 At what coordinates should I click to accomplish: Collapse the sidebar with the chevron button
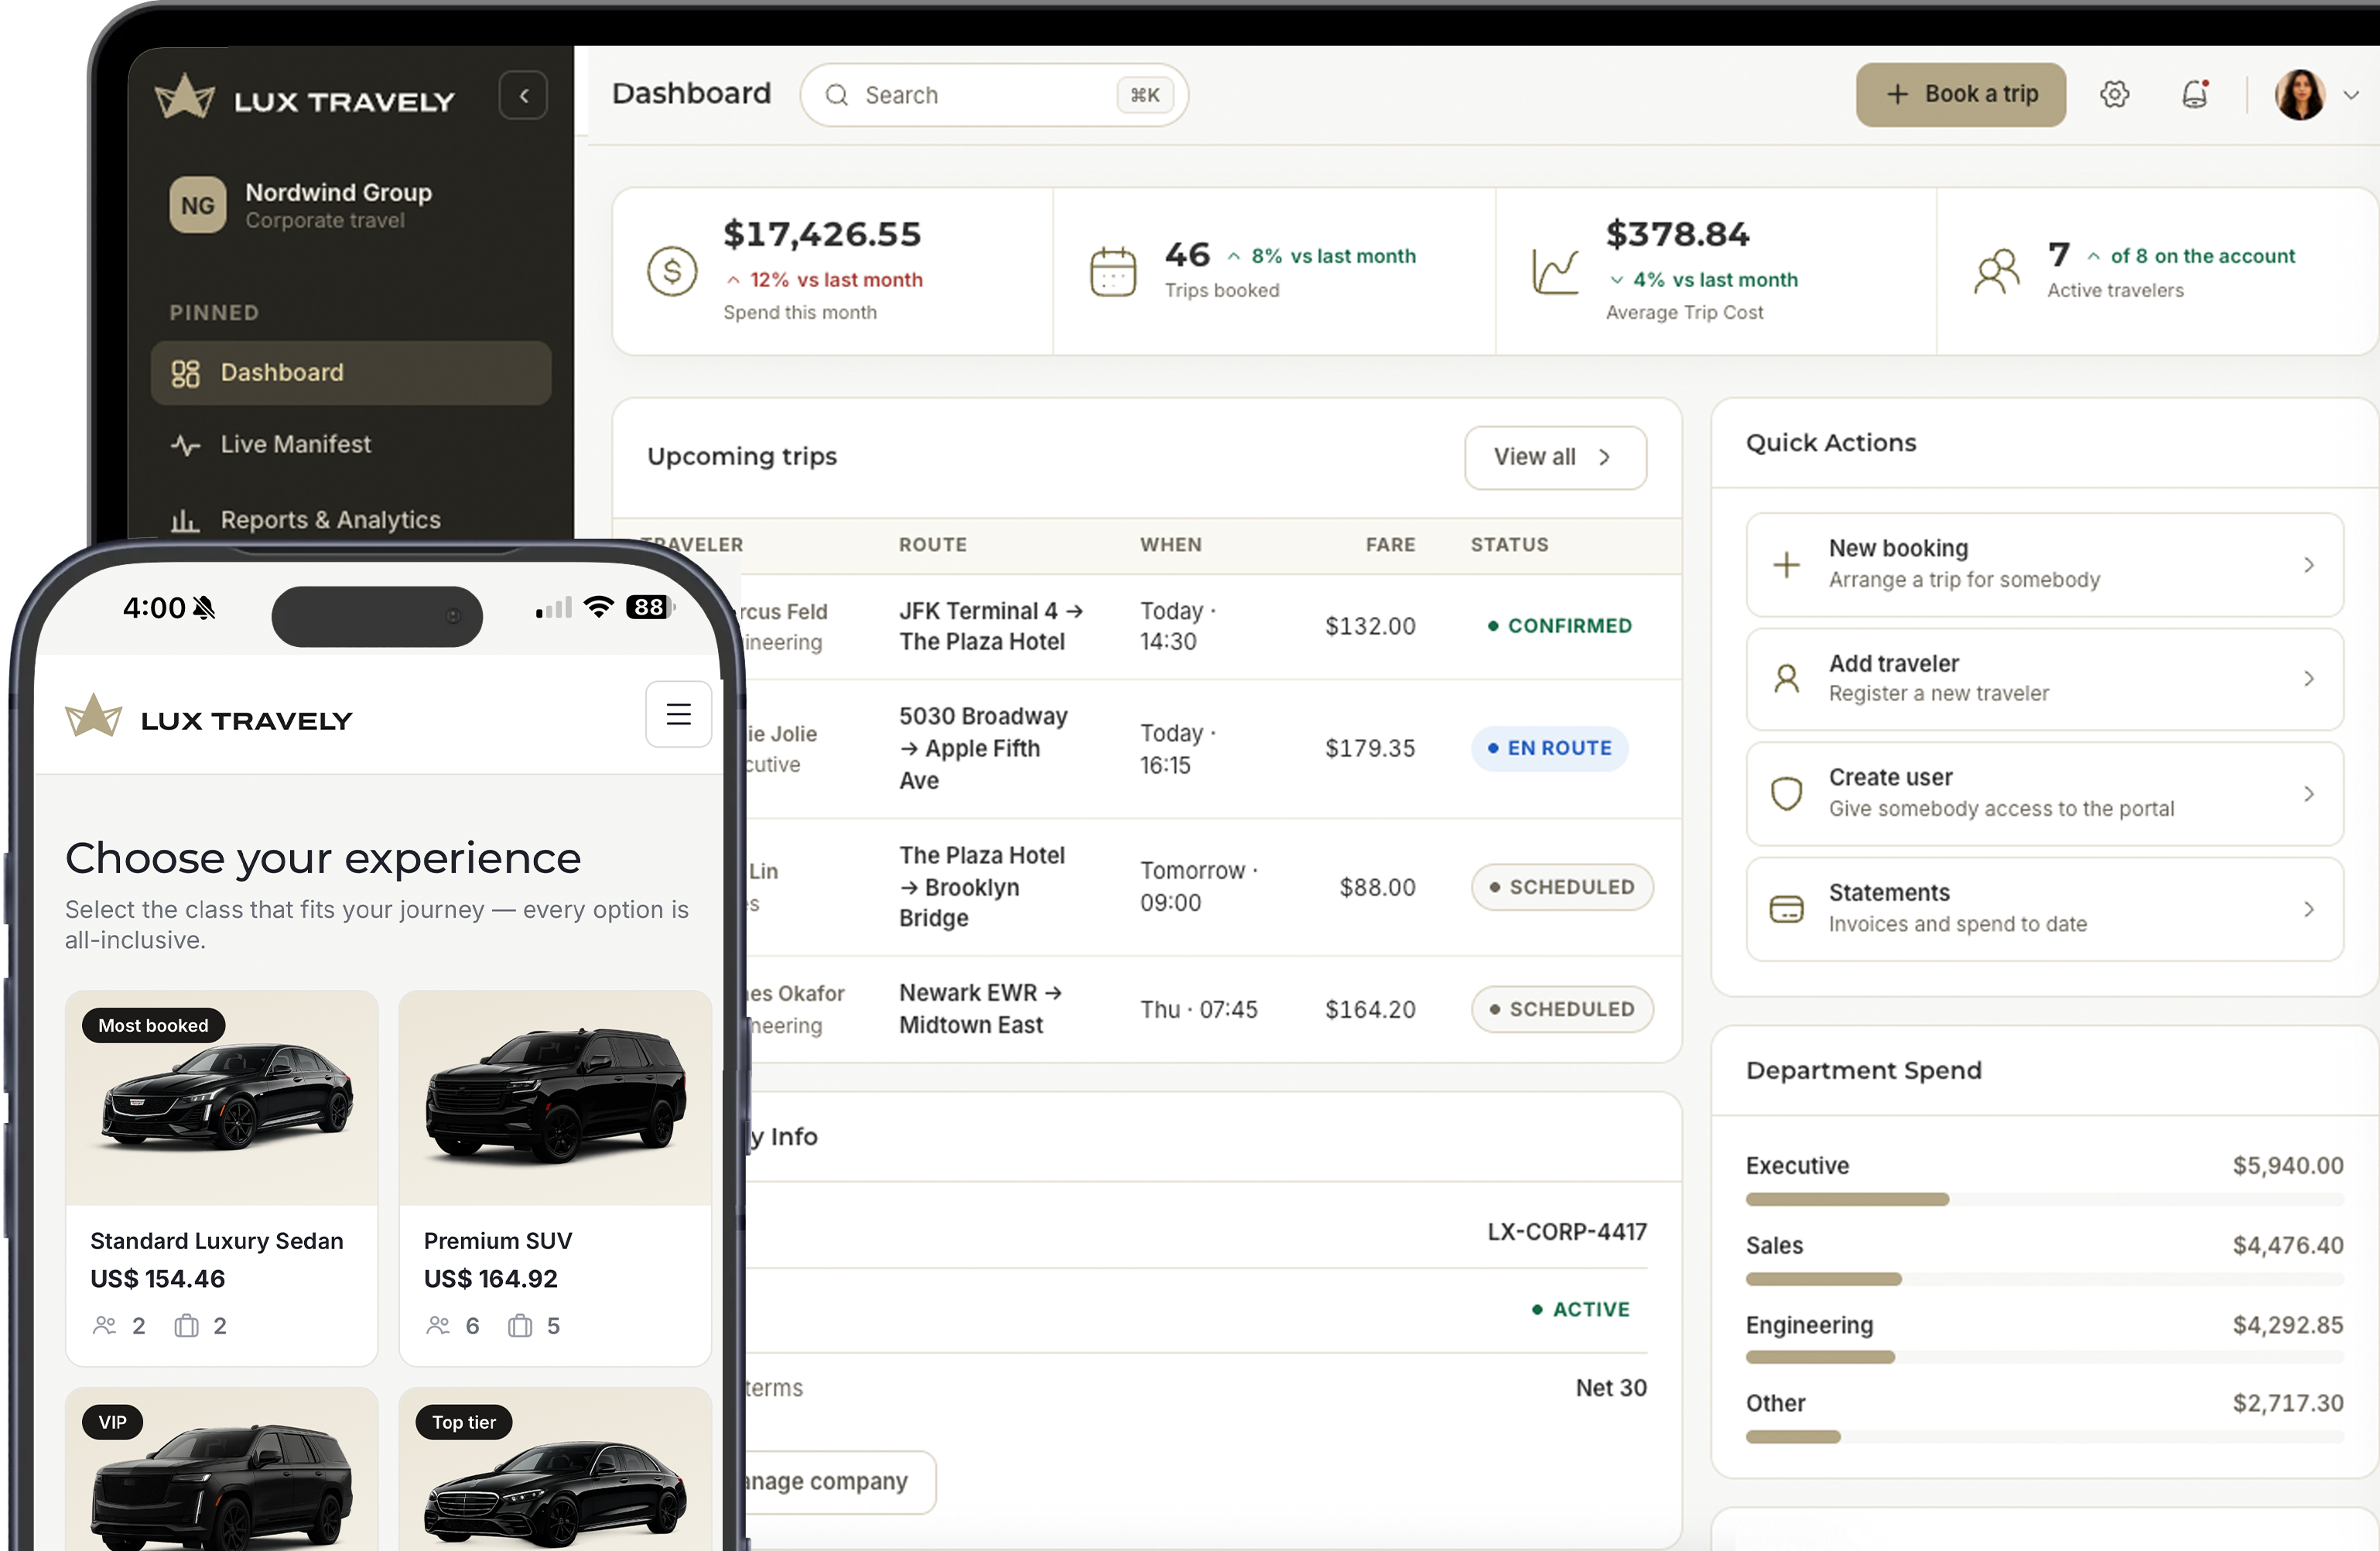click(523, 96)
